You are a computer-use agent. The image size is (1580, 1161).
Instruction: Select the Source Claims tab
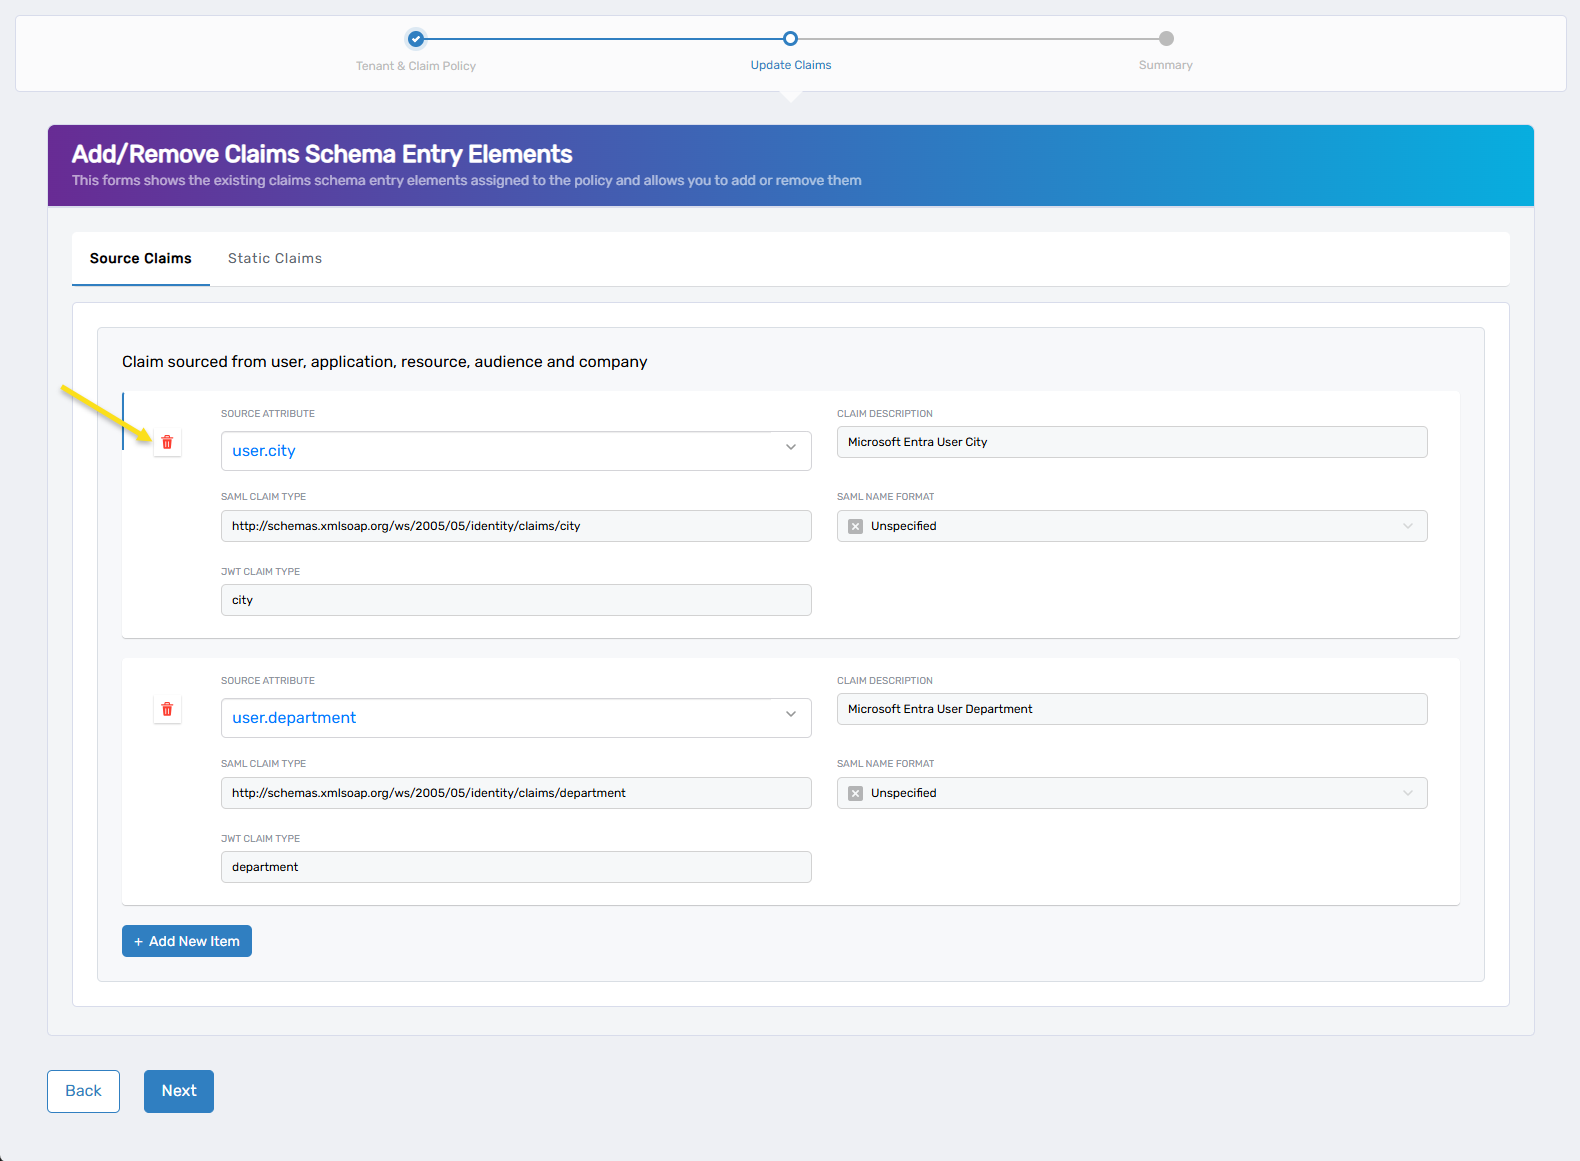click(x=140, y=258)
